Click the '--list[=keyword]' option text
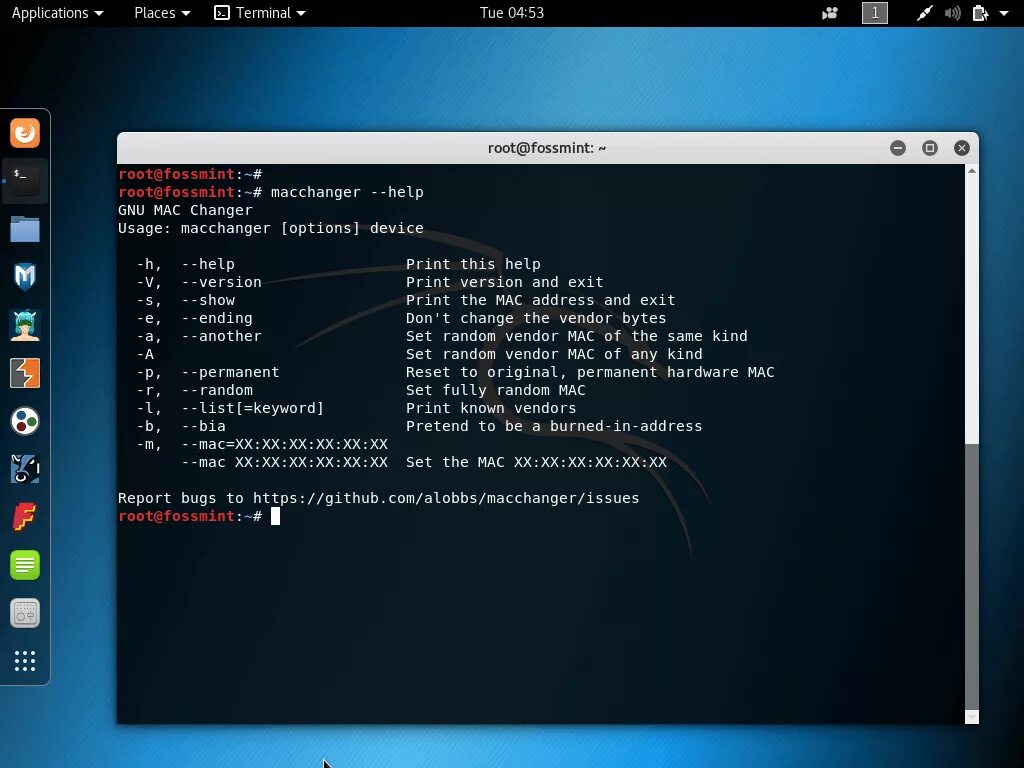The height and width of the screenshot is (768, 1024). click(253, 408)
